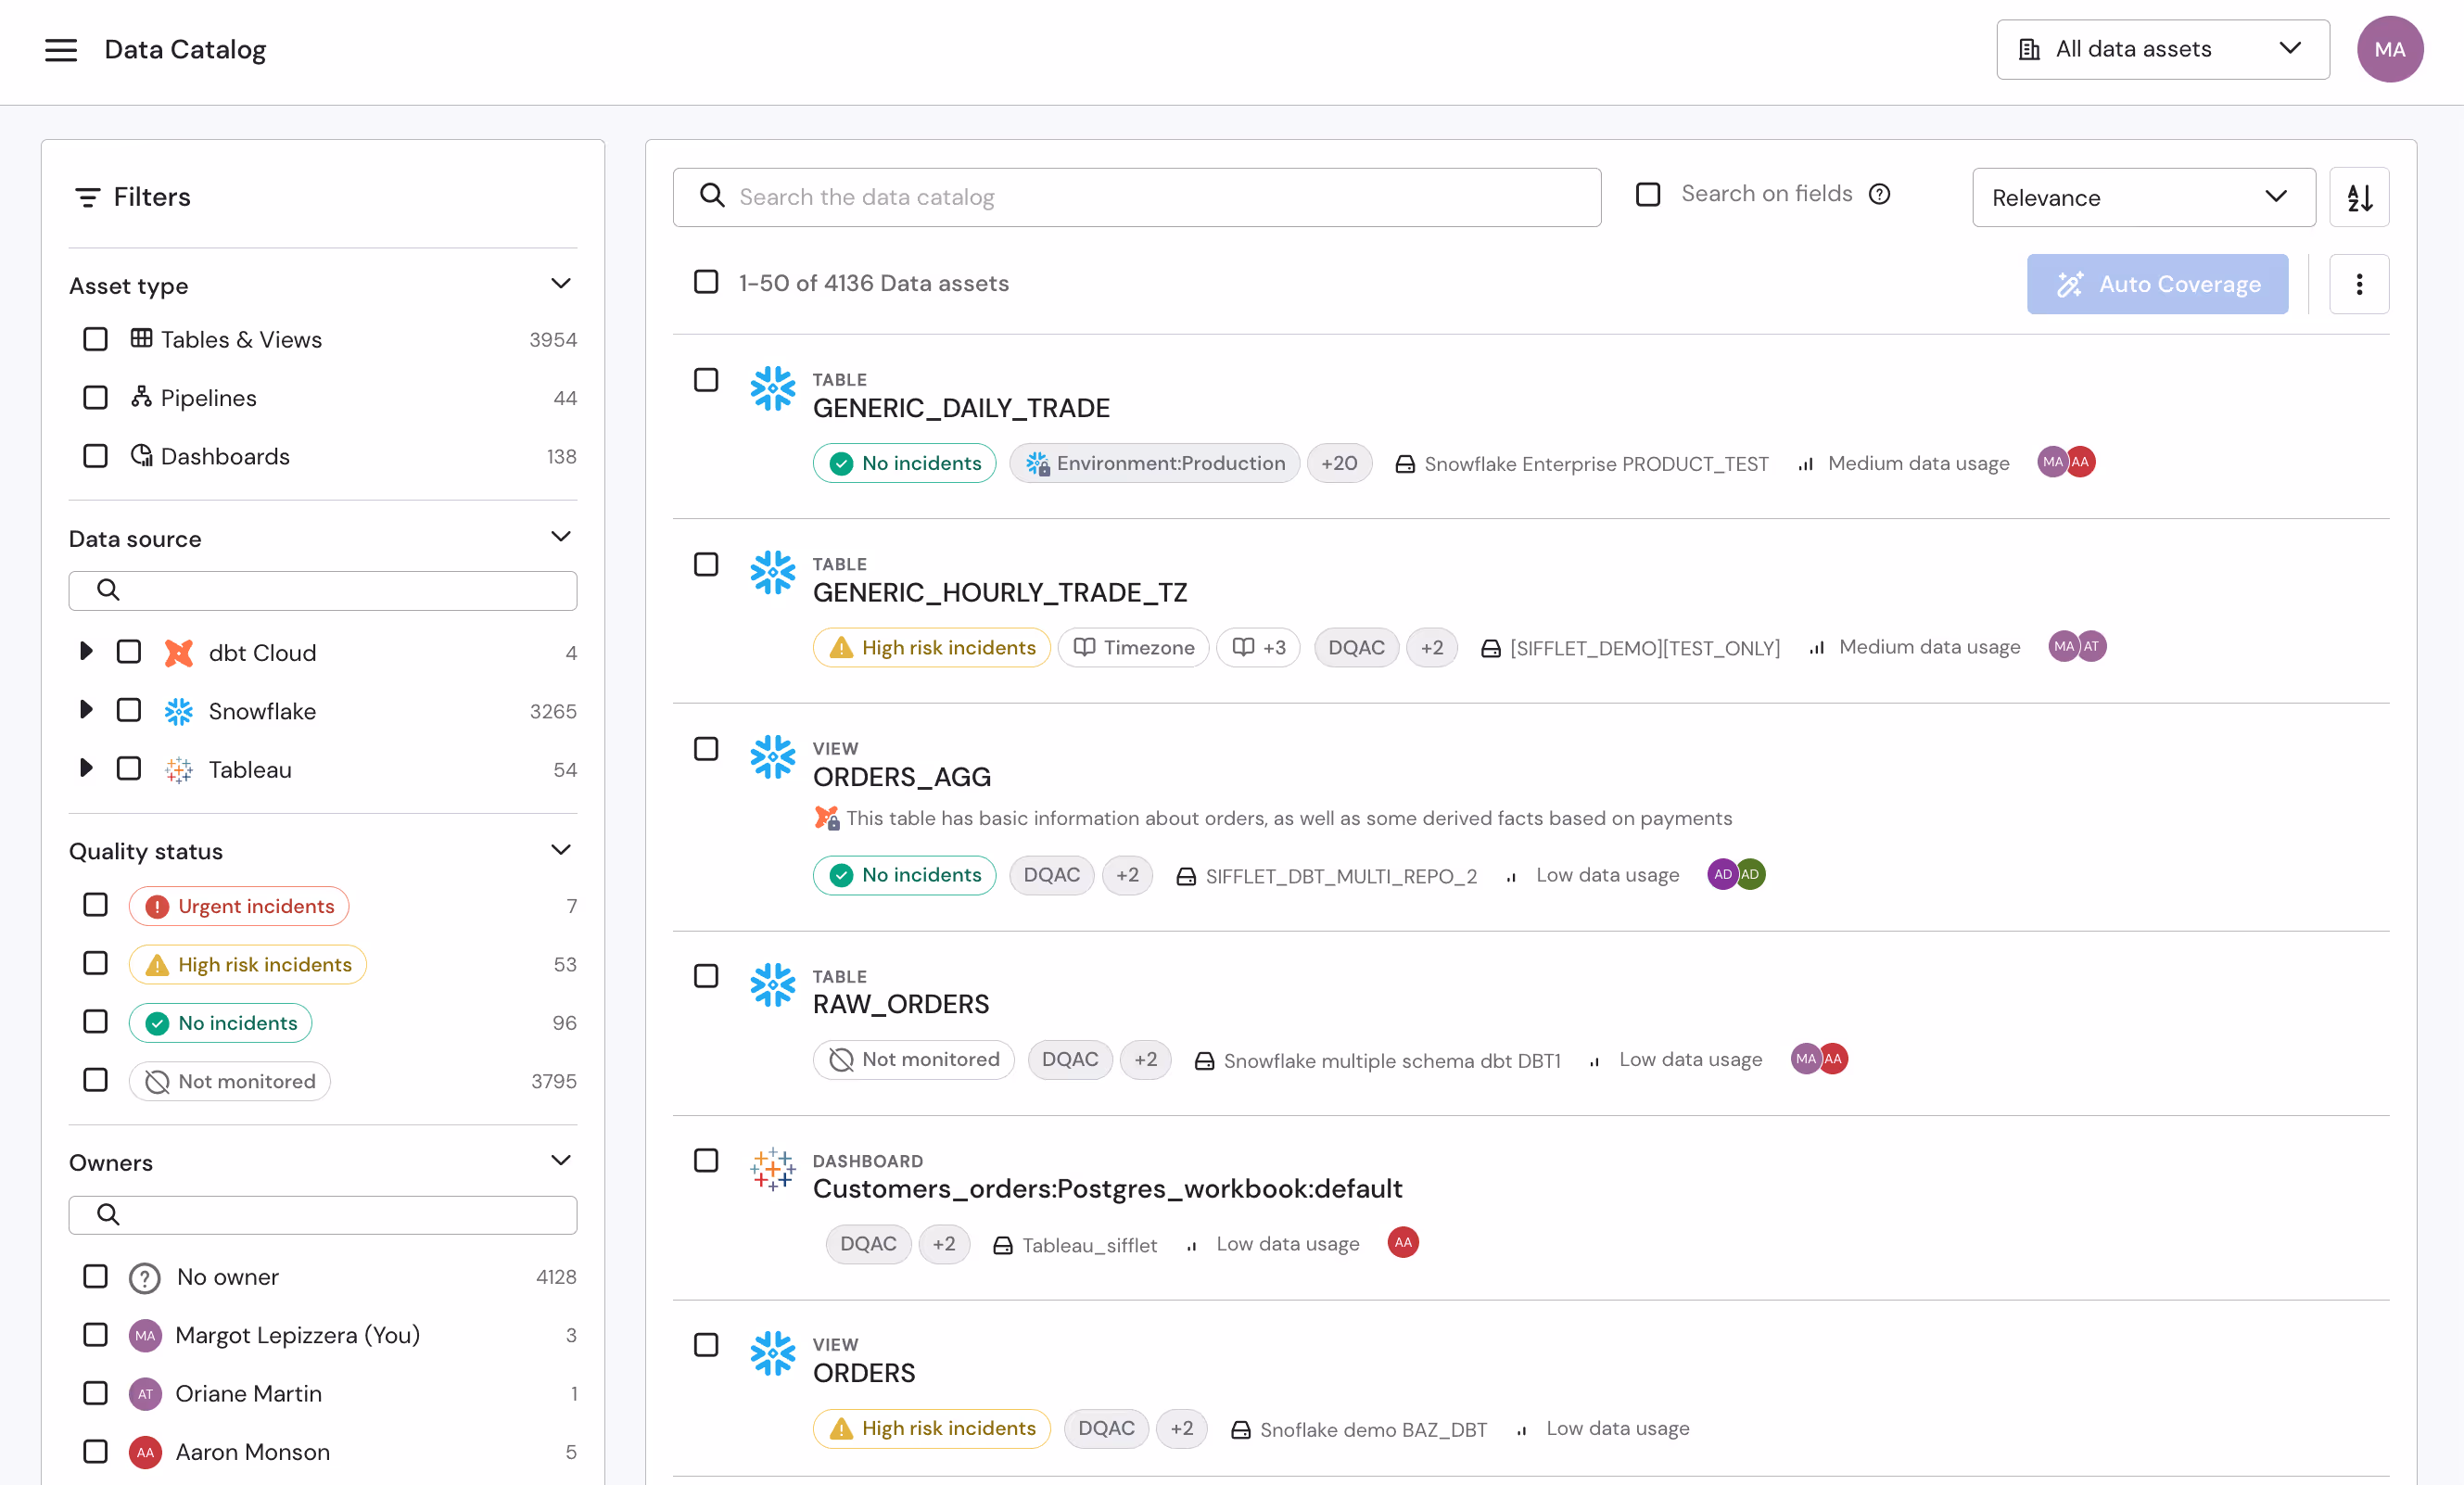Image resolution: width=2464 pixels, height=1485 pixels.
Task: Click the Snowflake Enterprise PRODUCT_TEST source label
Action: click(x=1596, y=464)
